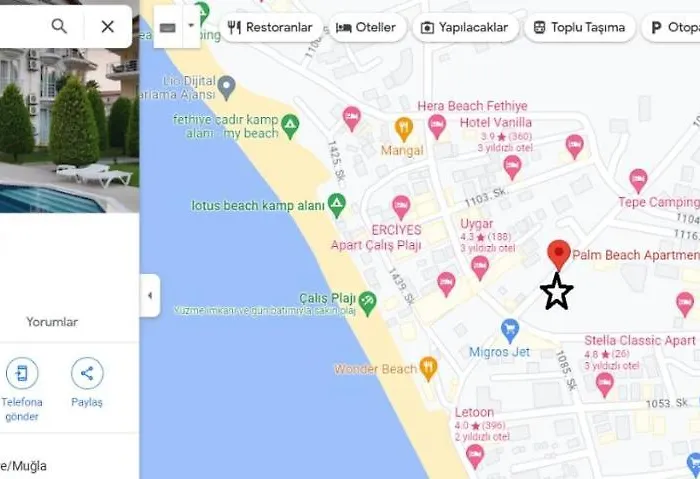The height and width of the screenshot is (479, 700).
Task: Filter map by Restoranlar
Action: [x=271, y=28]
